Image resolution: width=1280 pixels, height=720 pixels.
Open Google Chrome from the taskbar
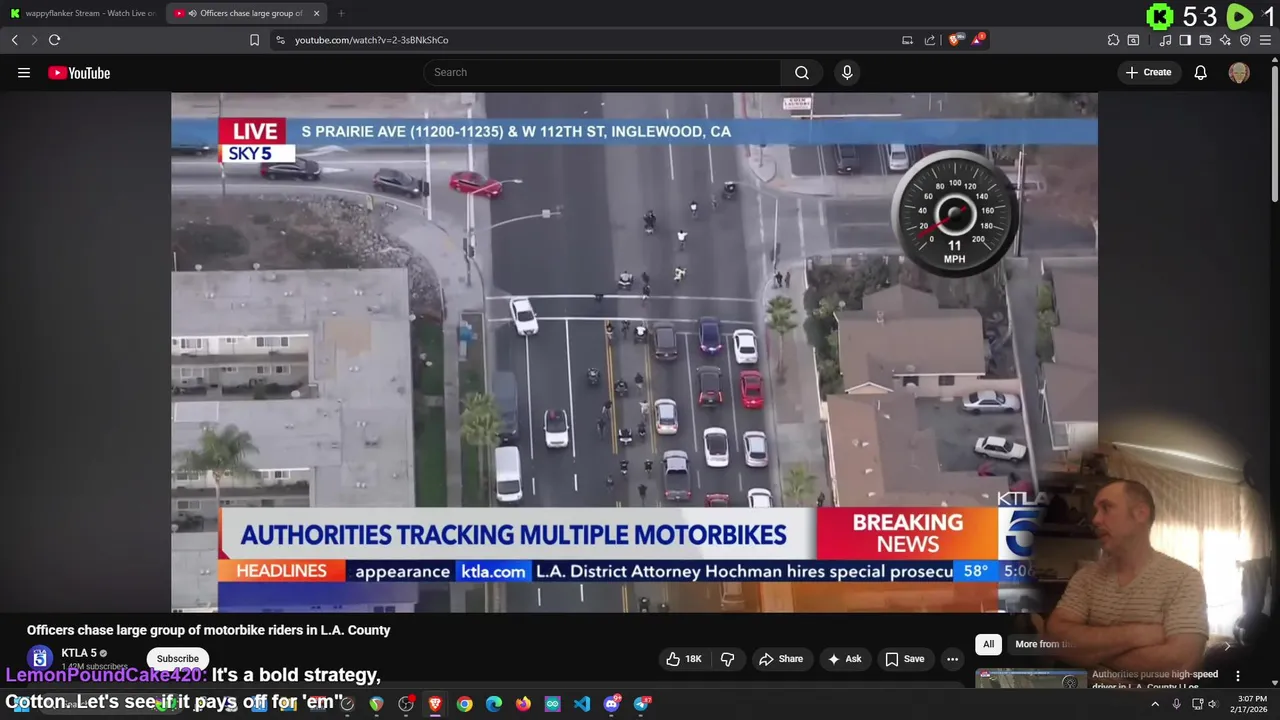pos(464,704)
